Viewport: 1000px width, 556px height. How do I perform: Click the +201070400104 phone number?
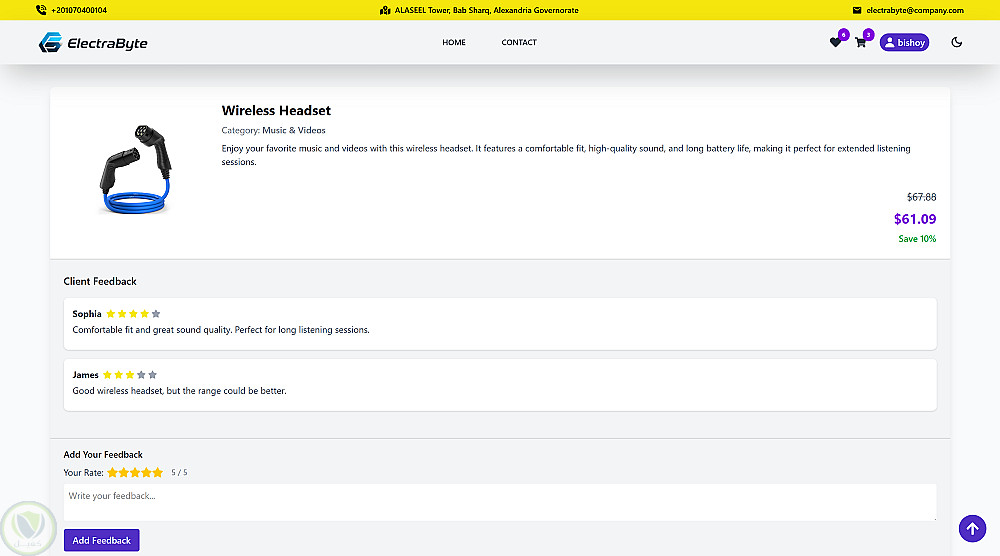79,10
